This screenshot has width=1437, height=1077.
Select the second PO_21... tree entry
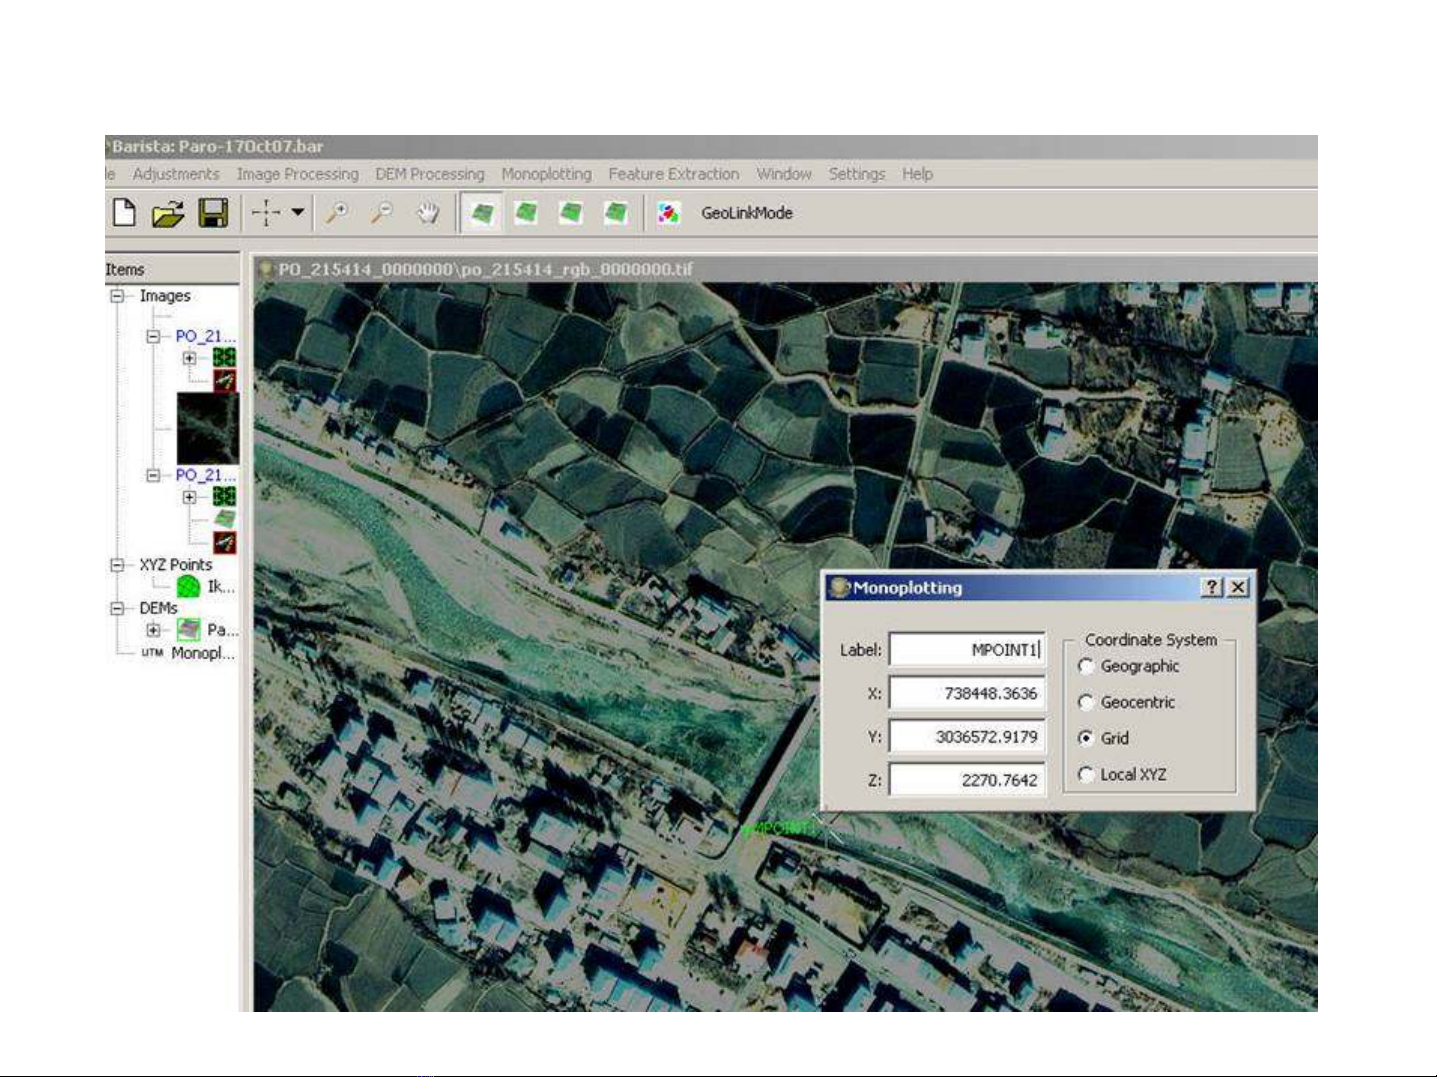click(205, 475)
